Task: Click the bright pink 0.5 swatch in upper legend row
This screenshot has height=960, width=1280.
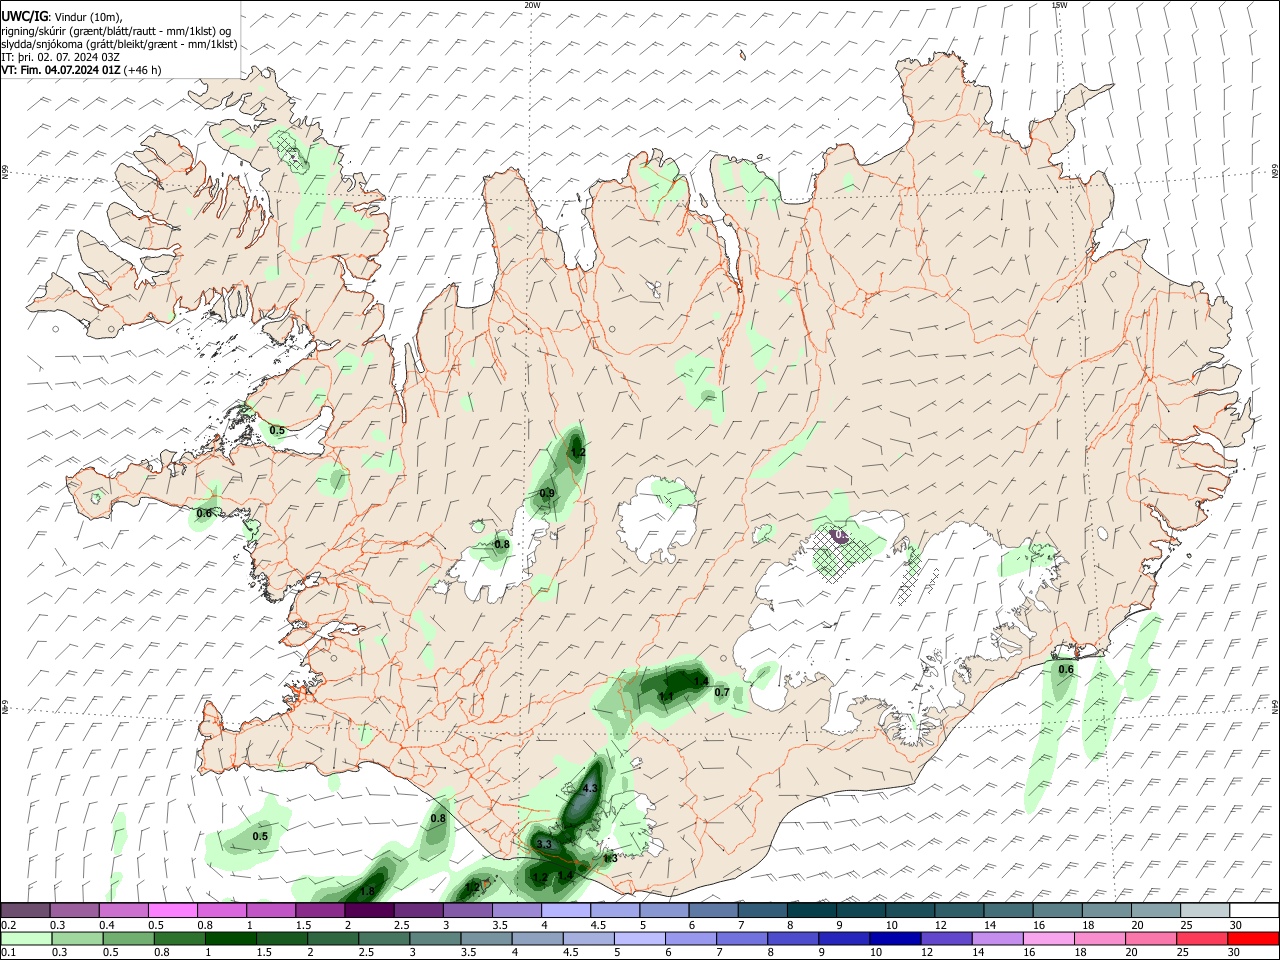Action: click(x=172, y=910)
